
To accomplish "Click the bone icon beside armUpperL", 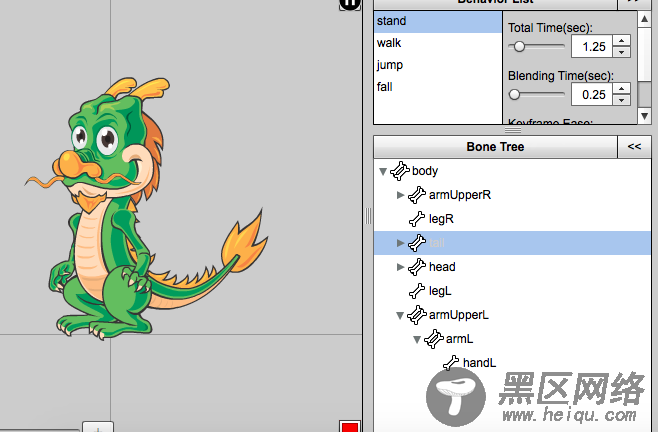I will [417, 315].
